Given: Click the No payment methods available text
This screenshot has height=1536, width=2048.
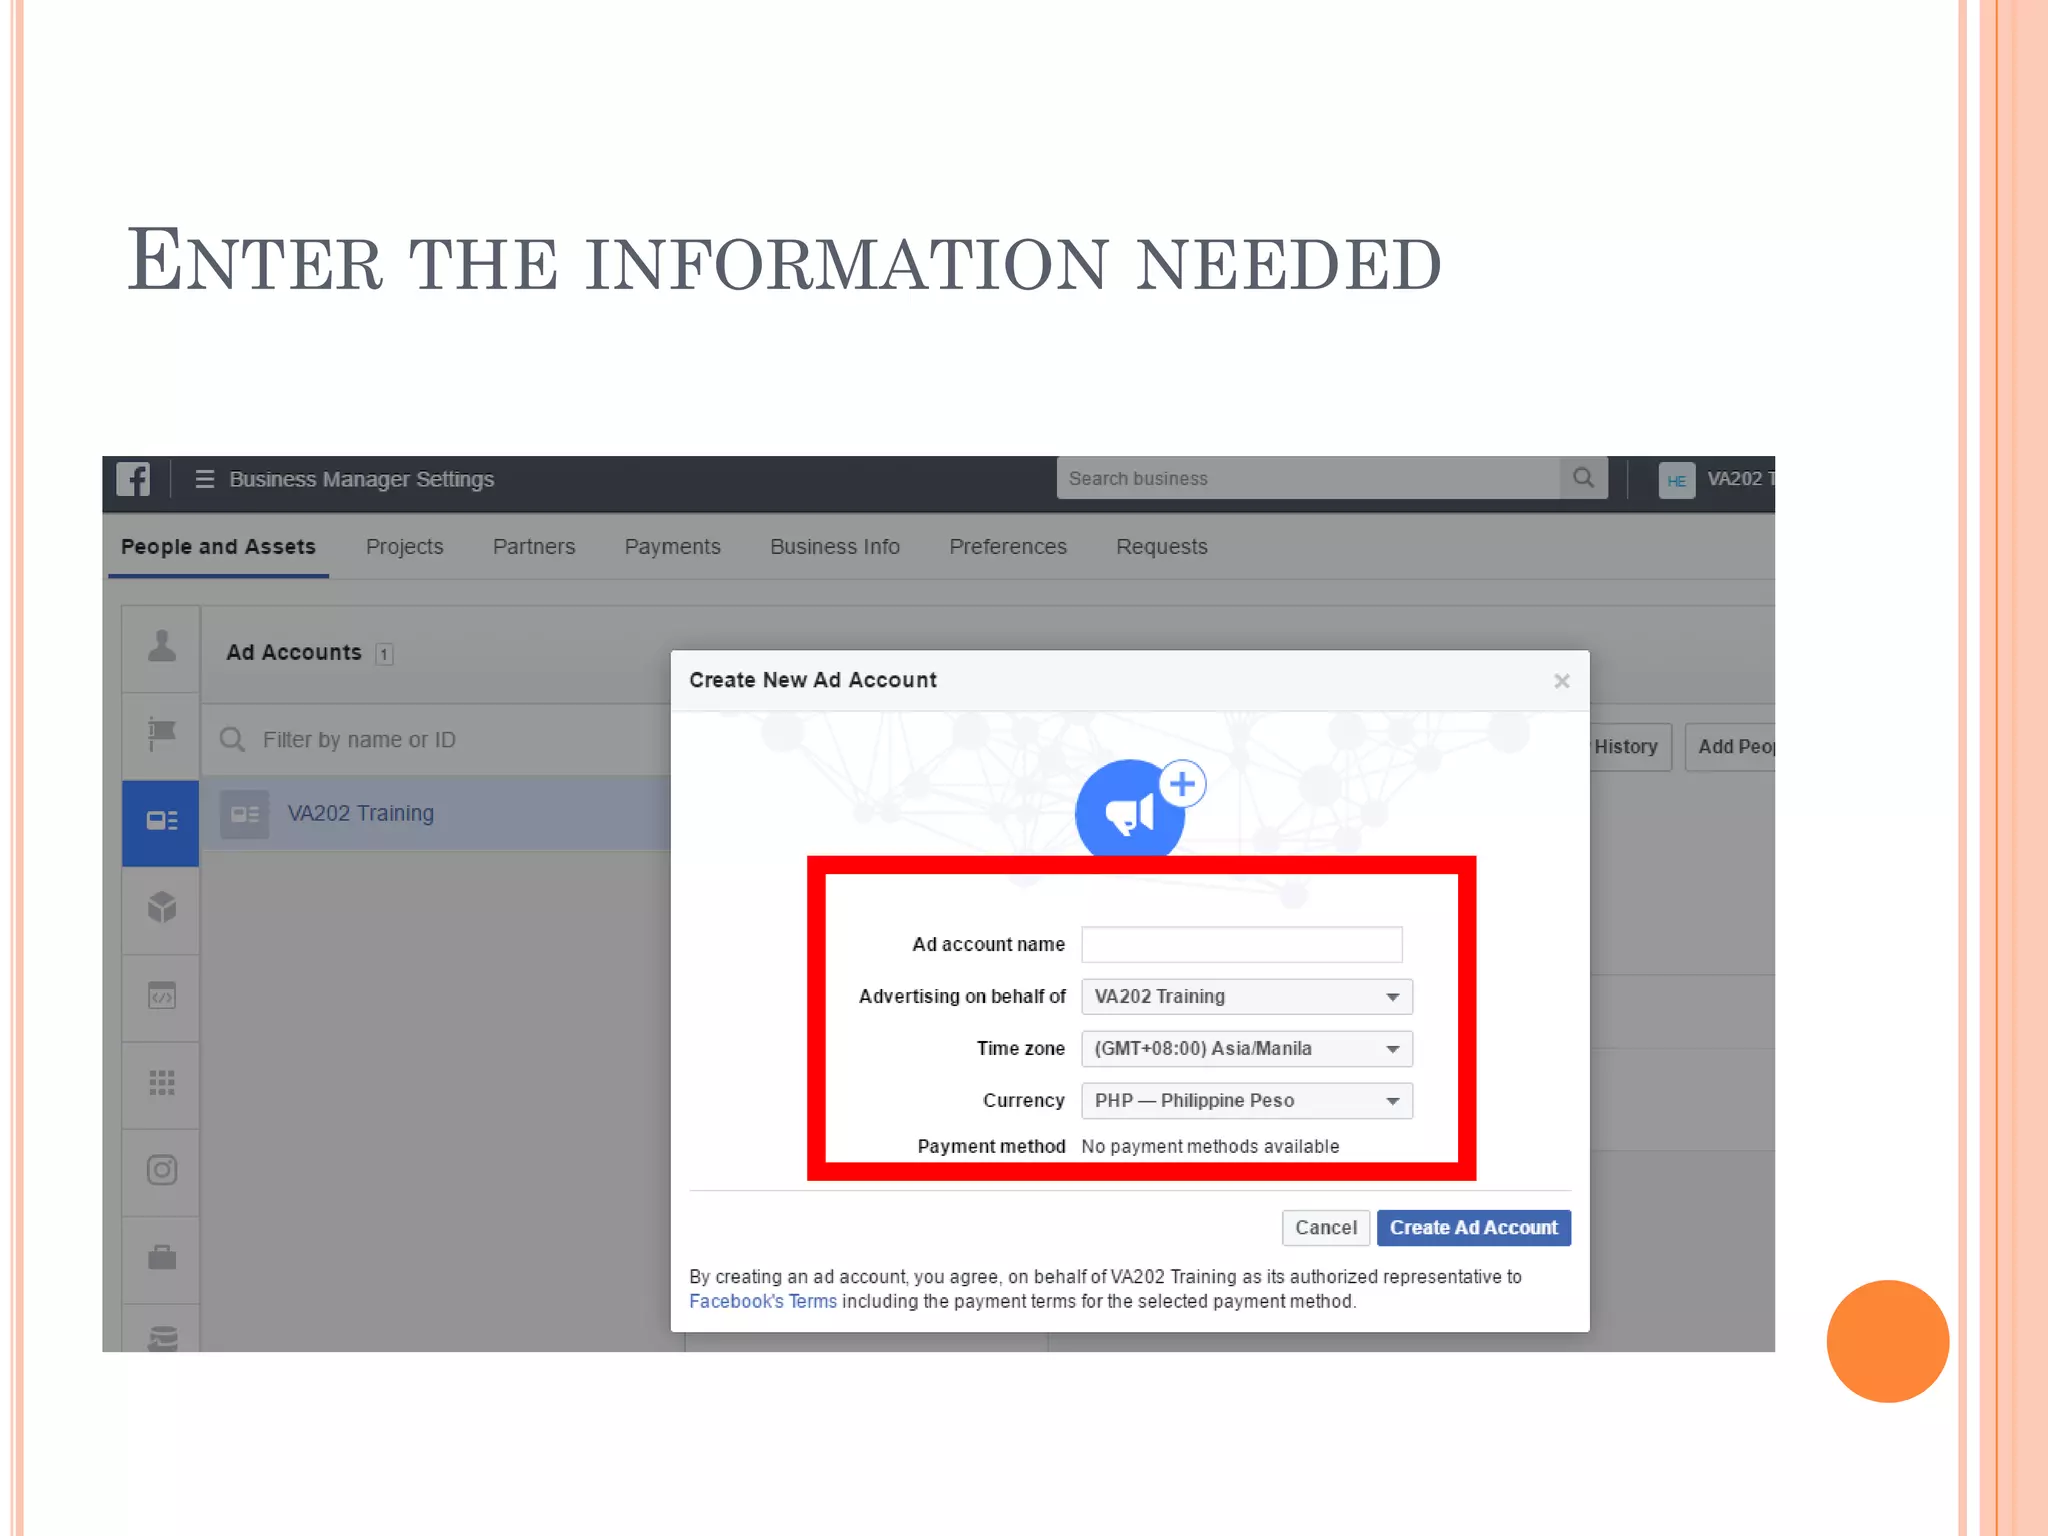Looking at the screenshot, I should click(1210, 1147).
